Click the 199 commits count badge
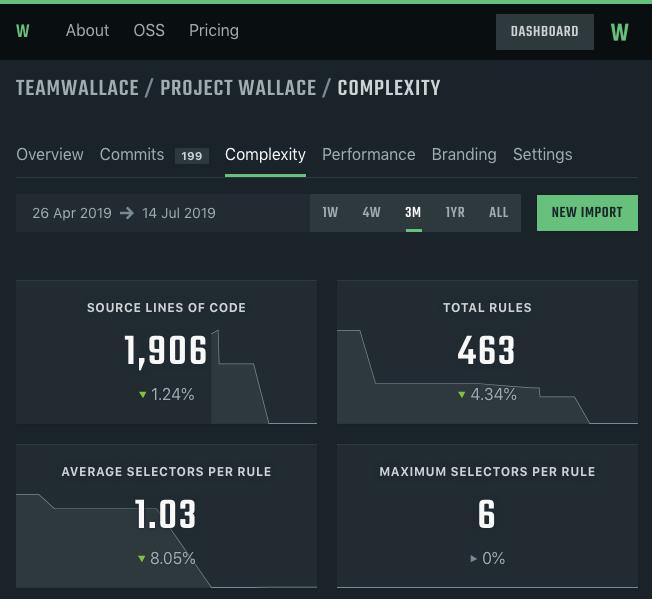The height and width of the screenshot is (599, 652). pos(192,156)
